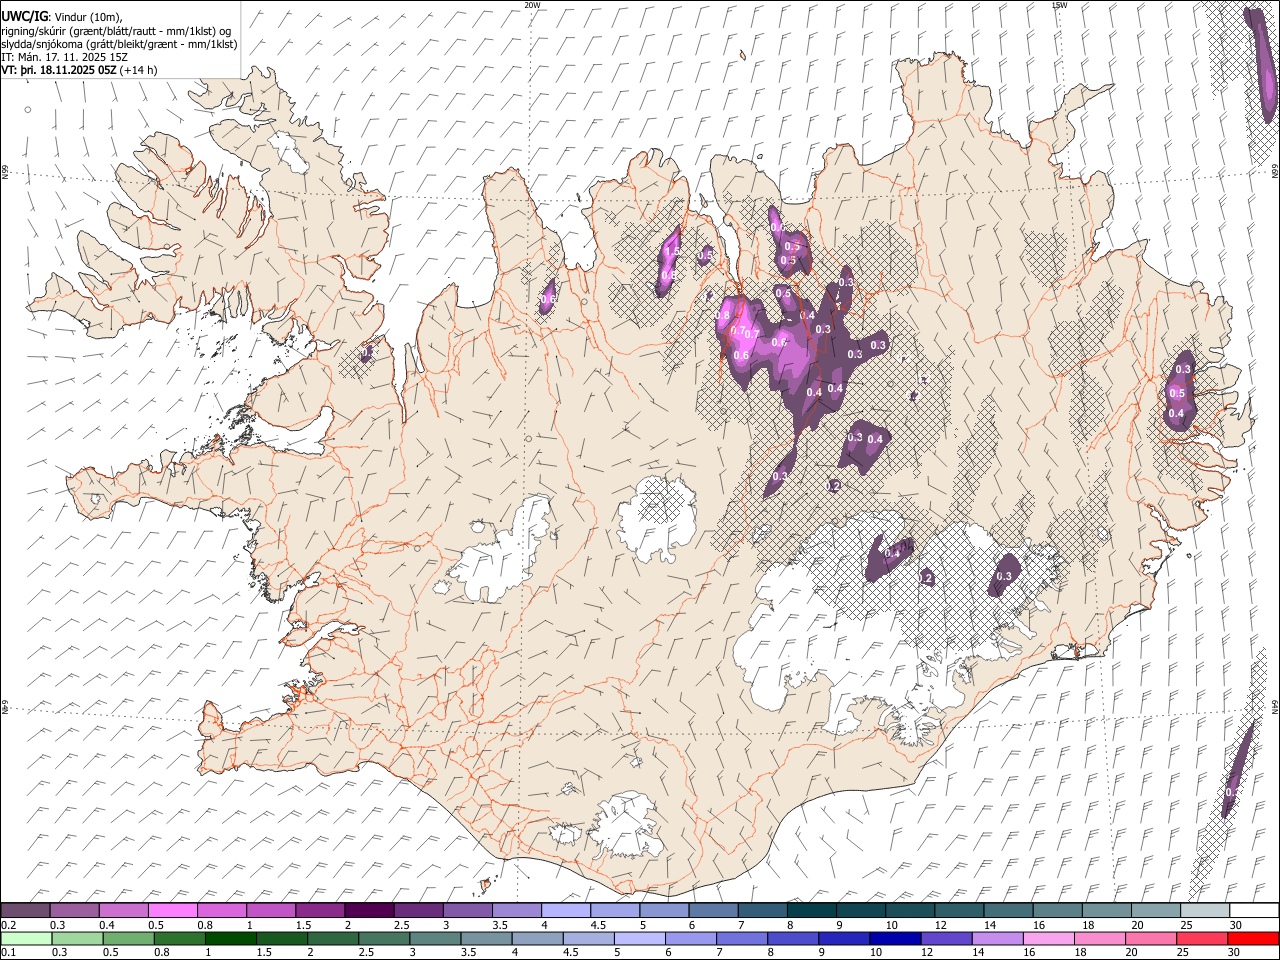Select the "(+14 h)" forecast offset text
This screenshot has height=960, width=1280.
[139, 70]
